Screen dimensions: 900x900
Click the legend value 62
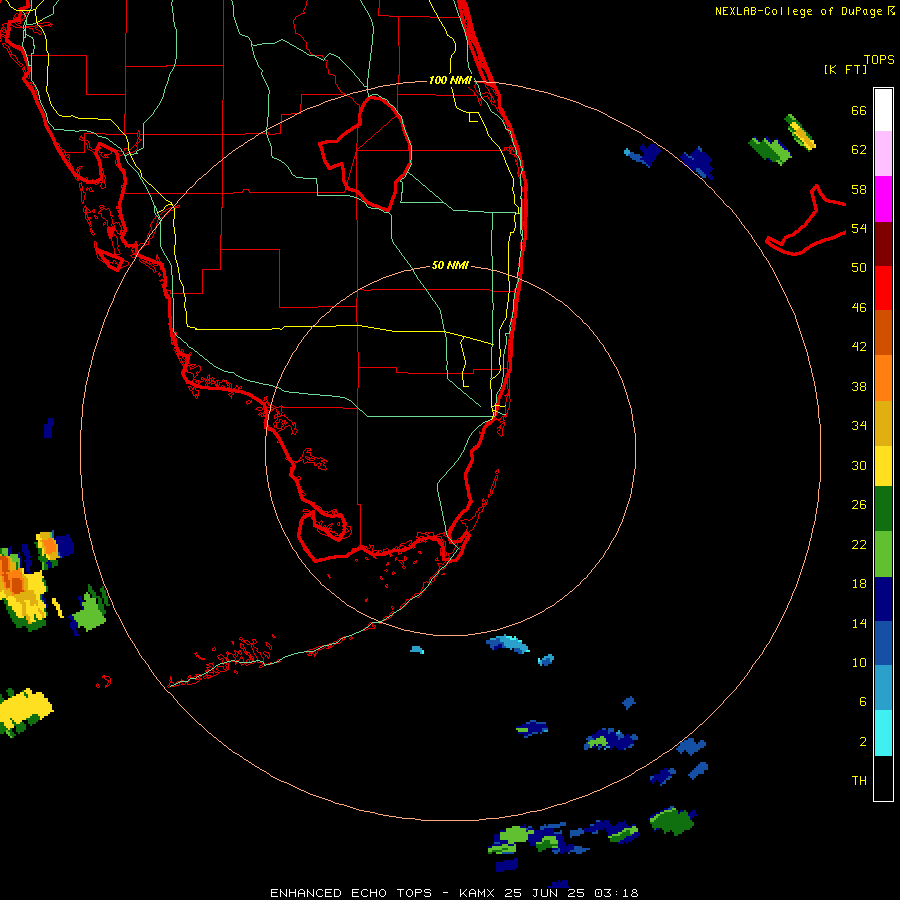pos(859,150)
